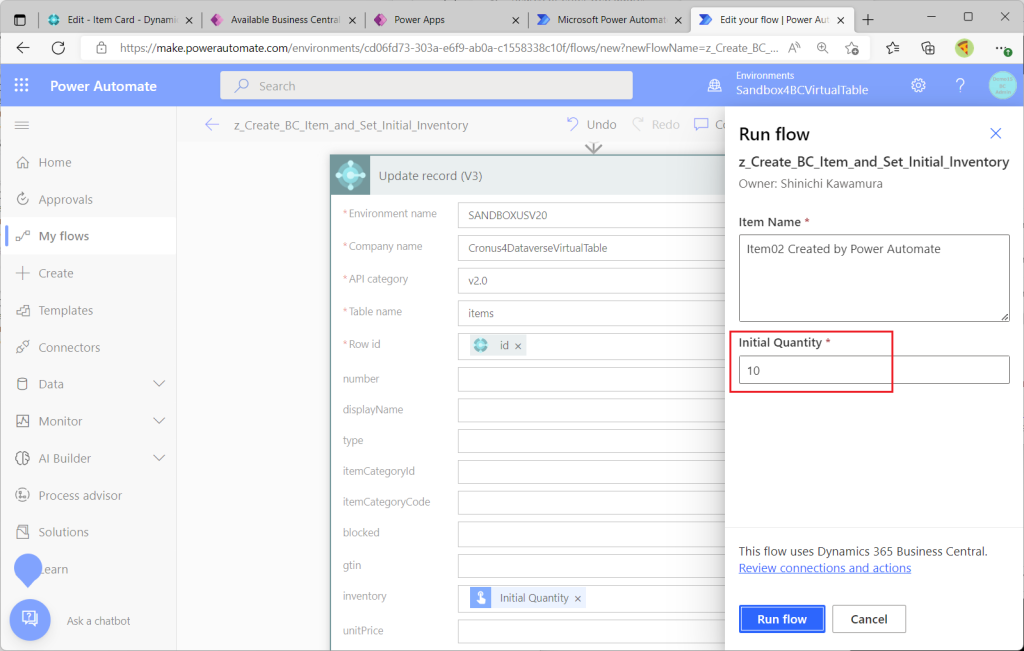This screenshot has width=1024, height=651.
Task: Click the browser favorites star icon
Action: coord(852,48)
